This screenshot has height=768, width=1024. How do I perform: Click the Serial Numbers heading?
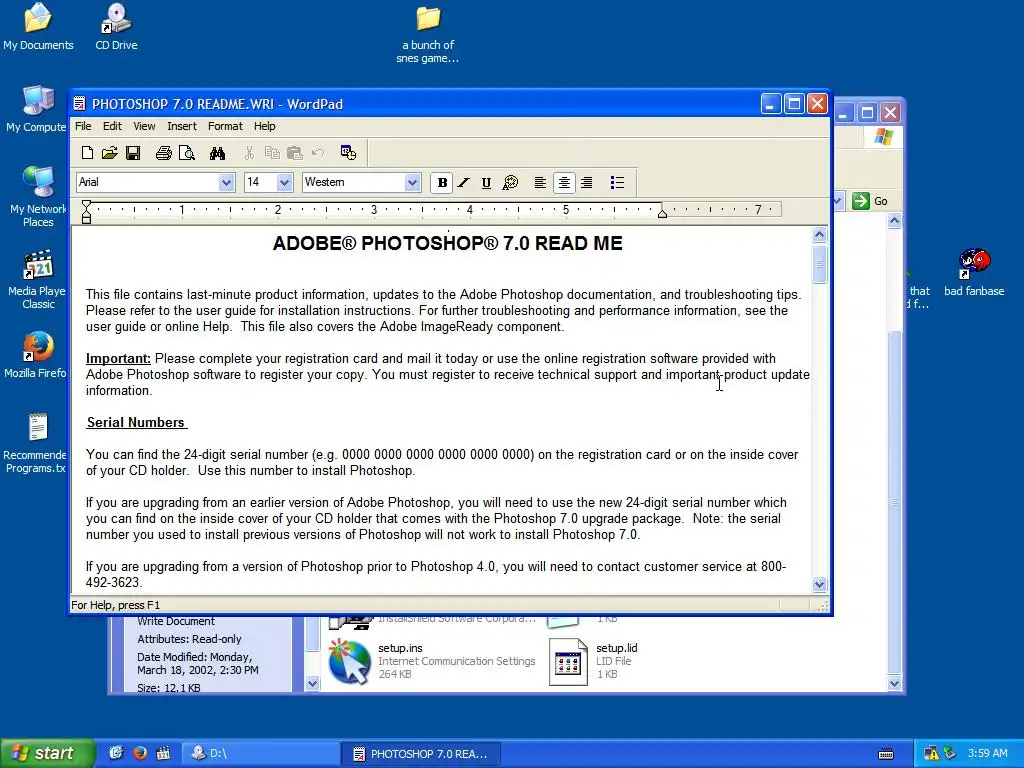pos(136,423)
